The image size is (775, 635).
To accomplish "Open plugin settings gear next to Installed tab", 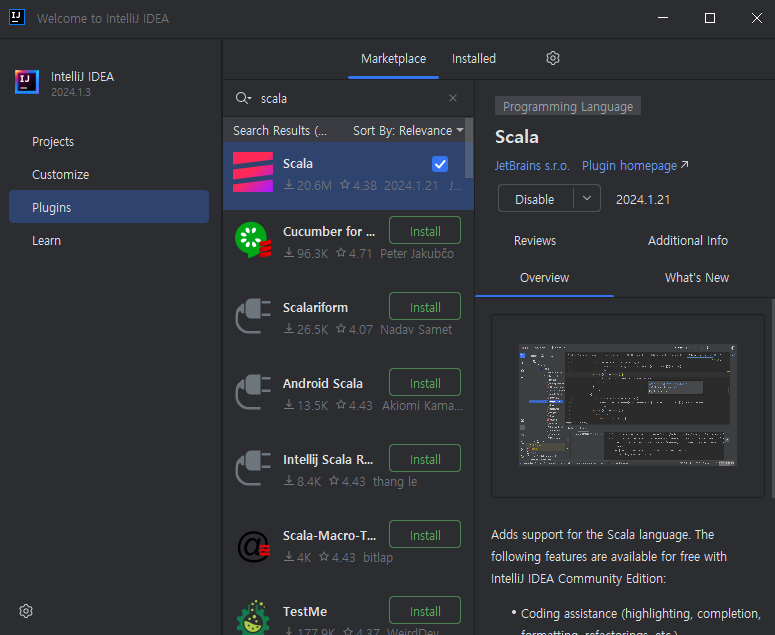I will click(x=553, y=58).
